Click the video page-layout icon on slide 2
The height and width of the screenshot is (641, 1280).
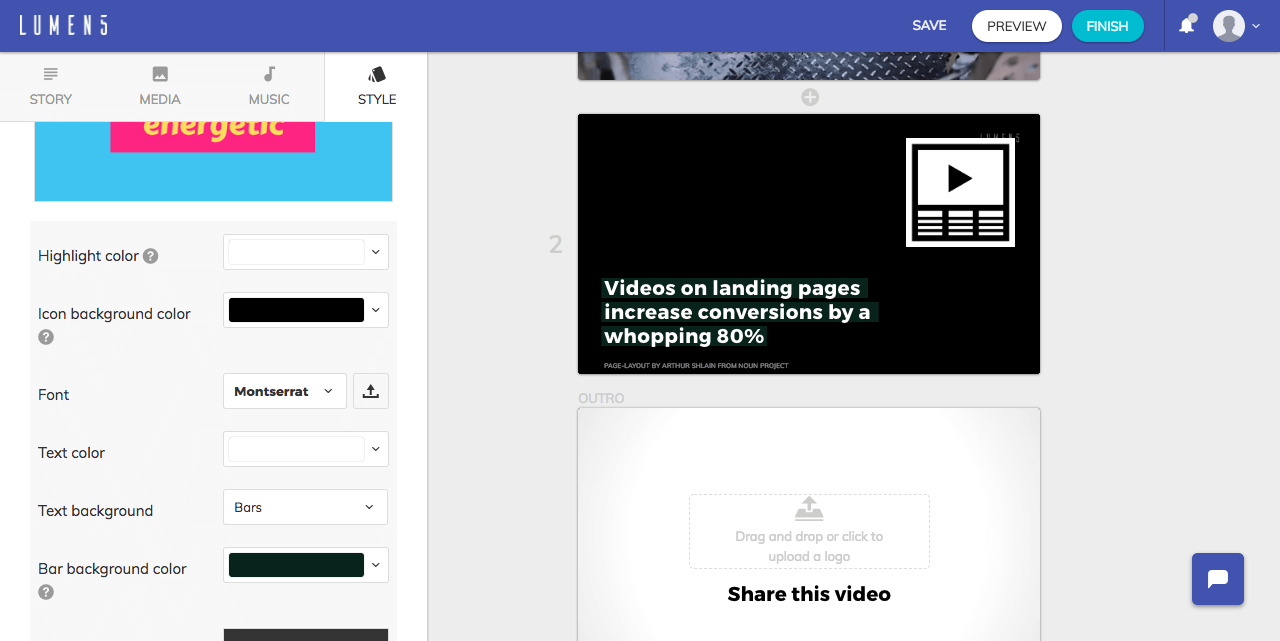pos(960,192)
